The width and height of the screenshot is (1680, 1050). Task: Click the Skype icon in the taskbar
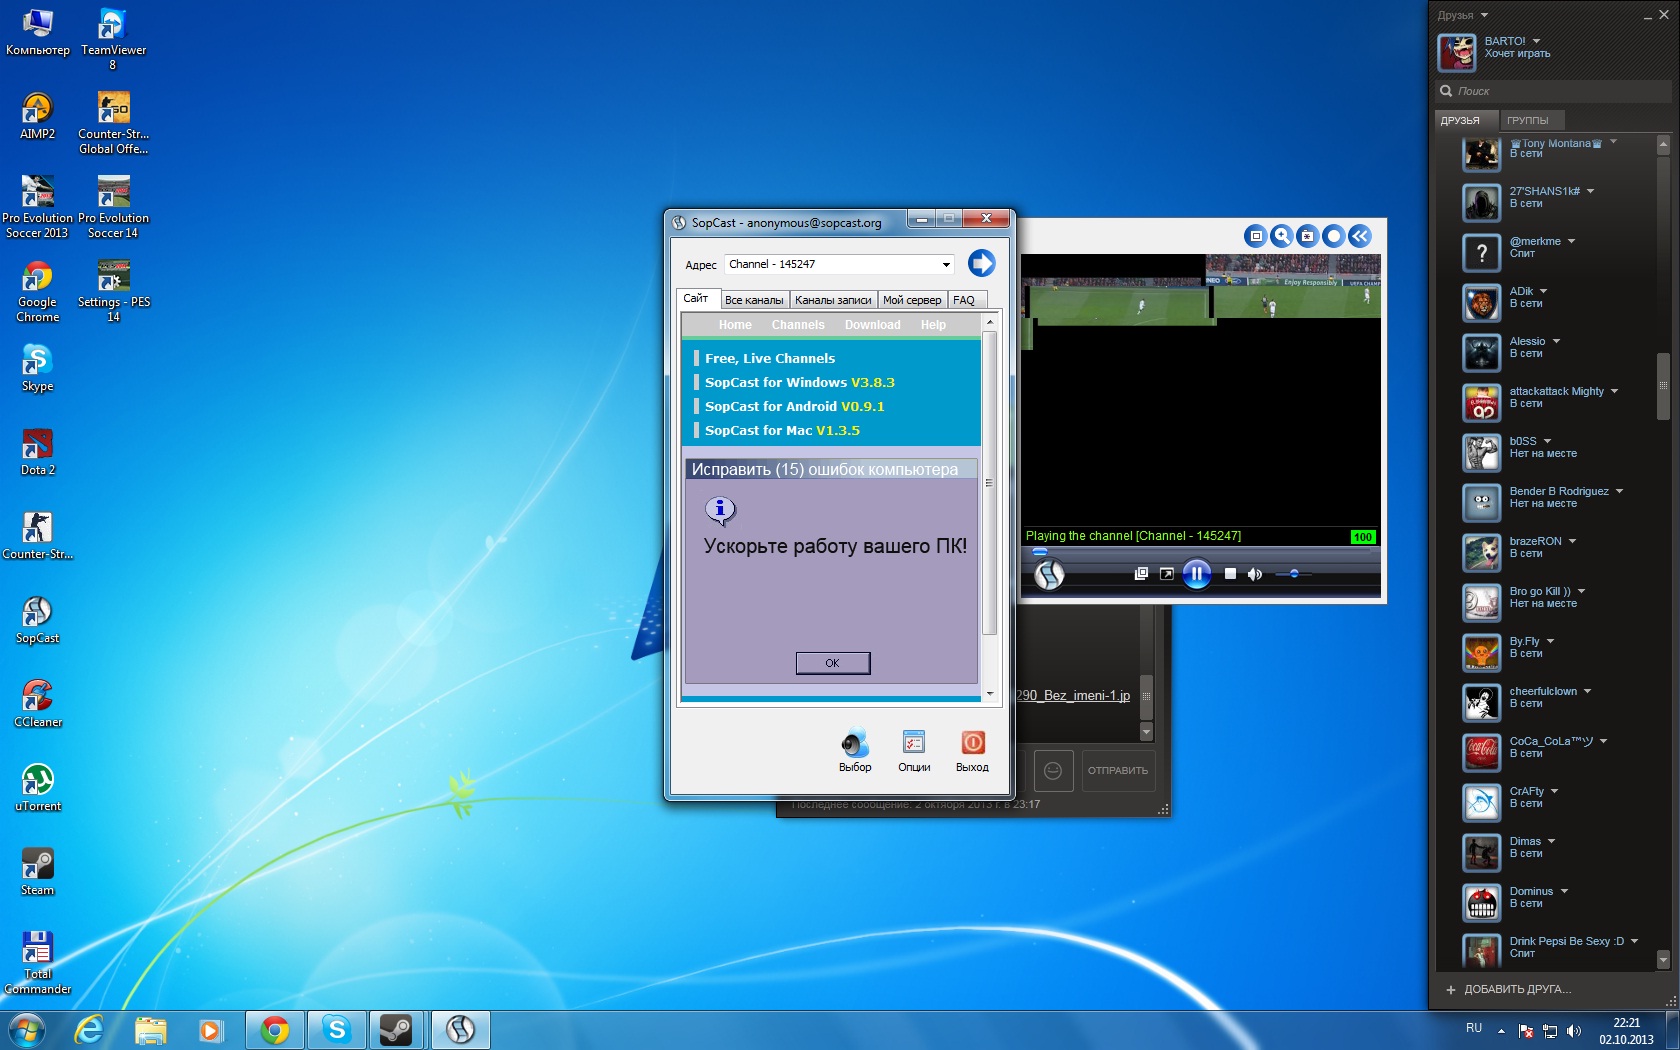pos(337,1030)
